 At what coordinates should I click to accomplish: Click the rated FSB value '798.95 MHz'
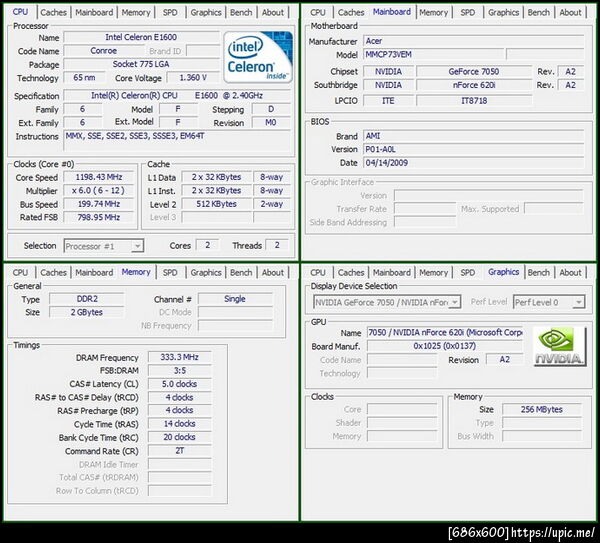pyautogui.click(x=99, y=217)
